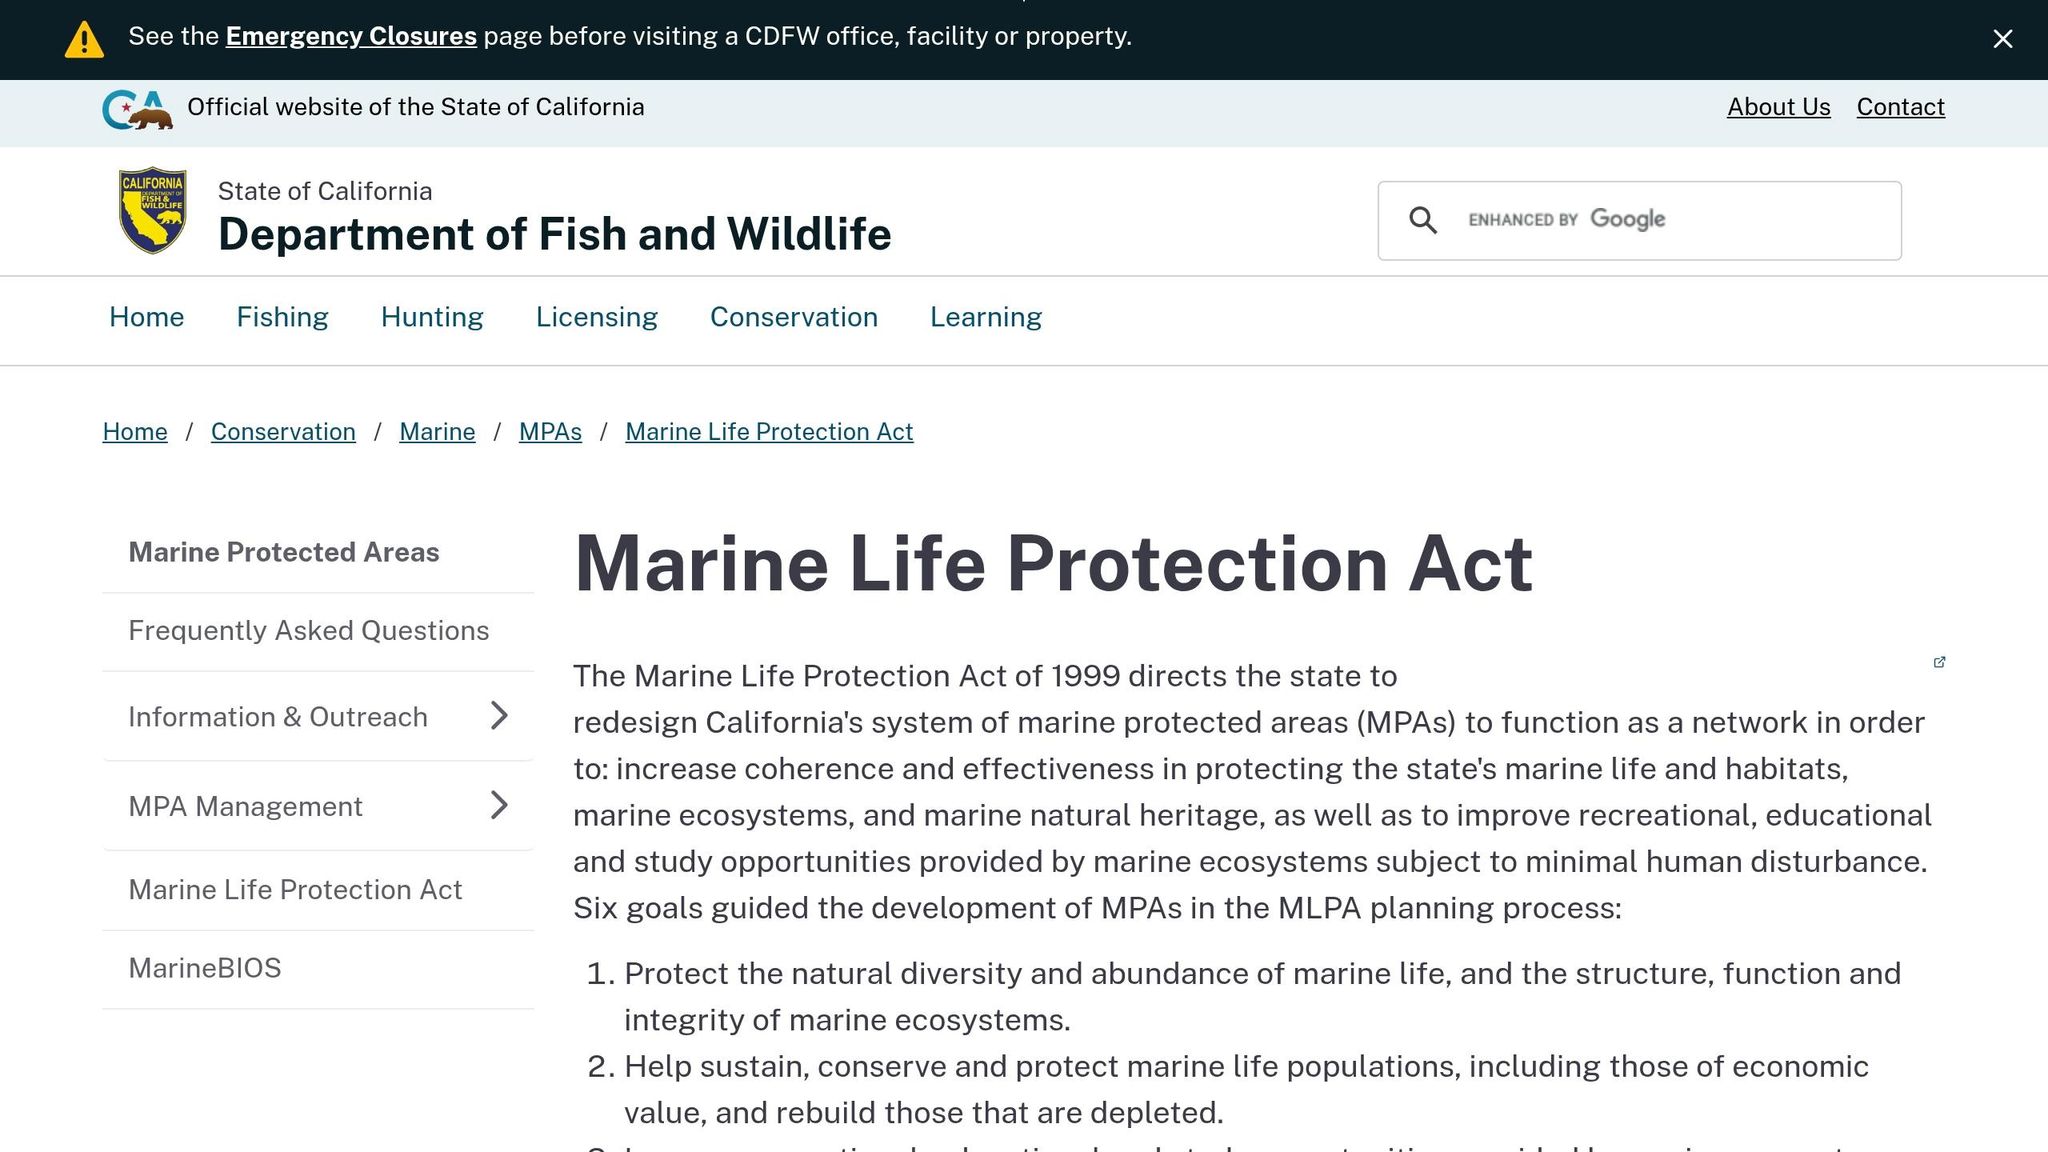Click the About Us link
The width and height of the screenshot is (2048, 1152).
(x=1777, y=107)
